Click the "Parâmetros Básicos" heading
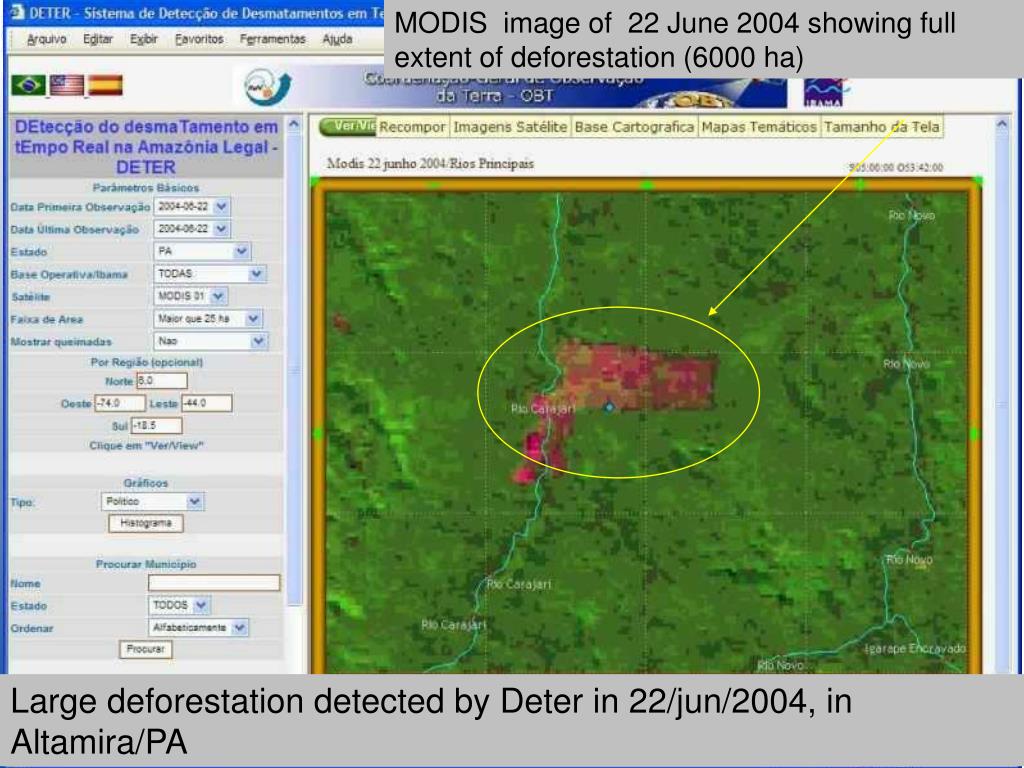 [x=146, y=188]
